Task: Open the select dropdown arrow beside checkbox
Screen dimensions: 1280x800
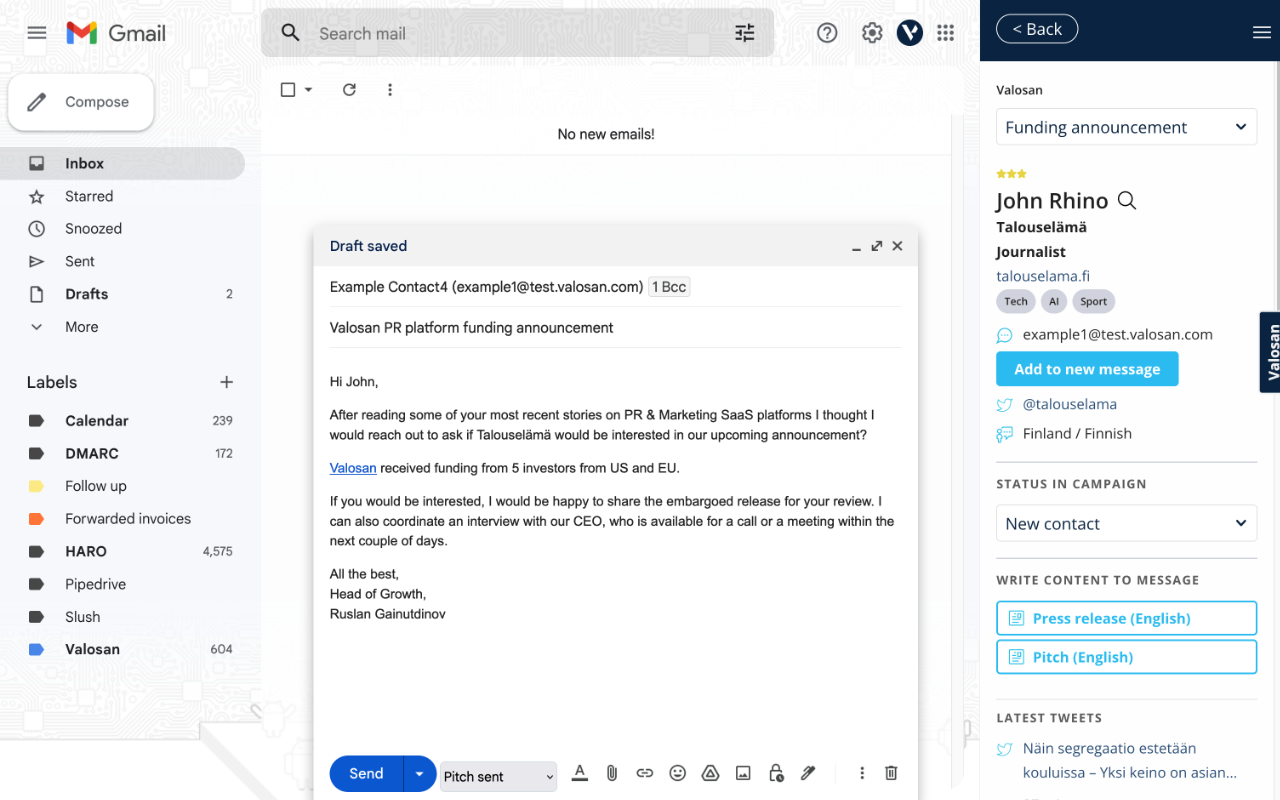Action: [308, 90]
